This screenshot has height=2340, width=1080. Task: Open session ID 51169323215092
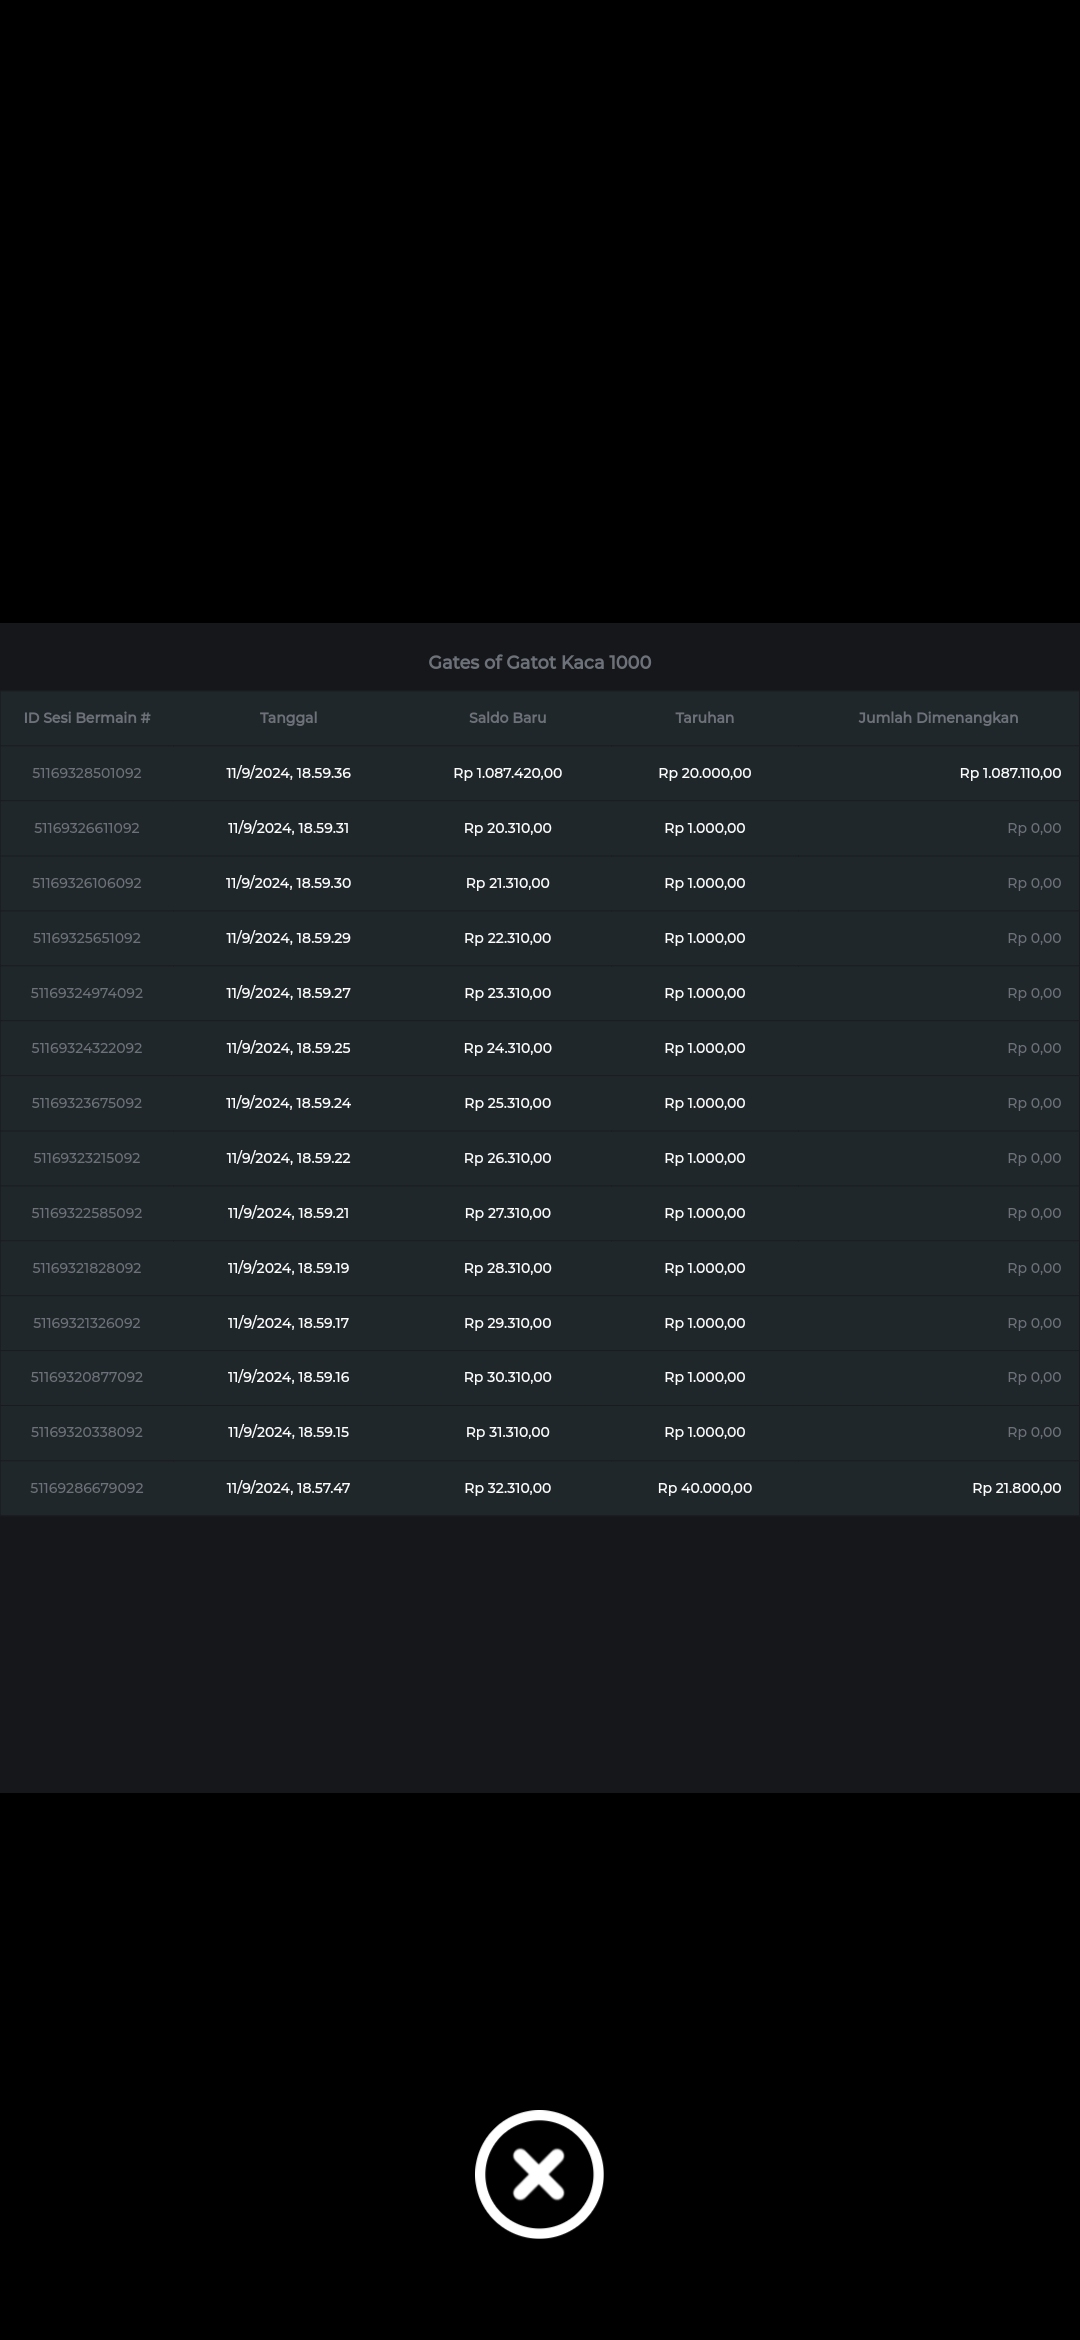(x=87, y=1158)
